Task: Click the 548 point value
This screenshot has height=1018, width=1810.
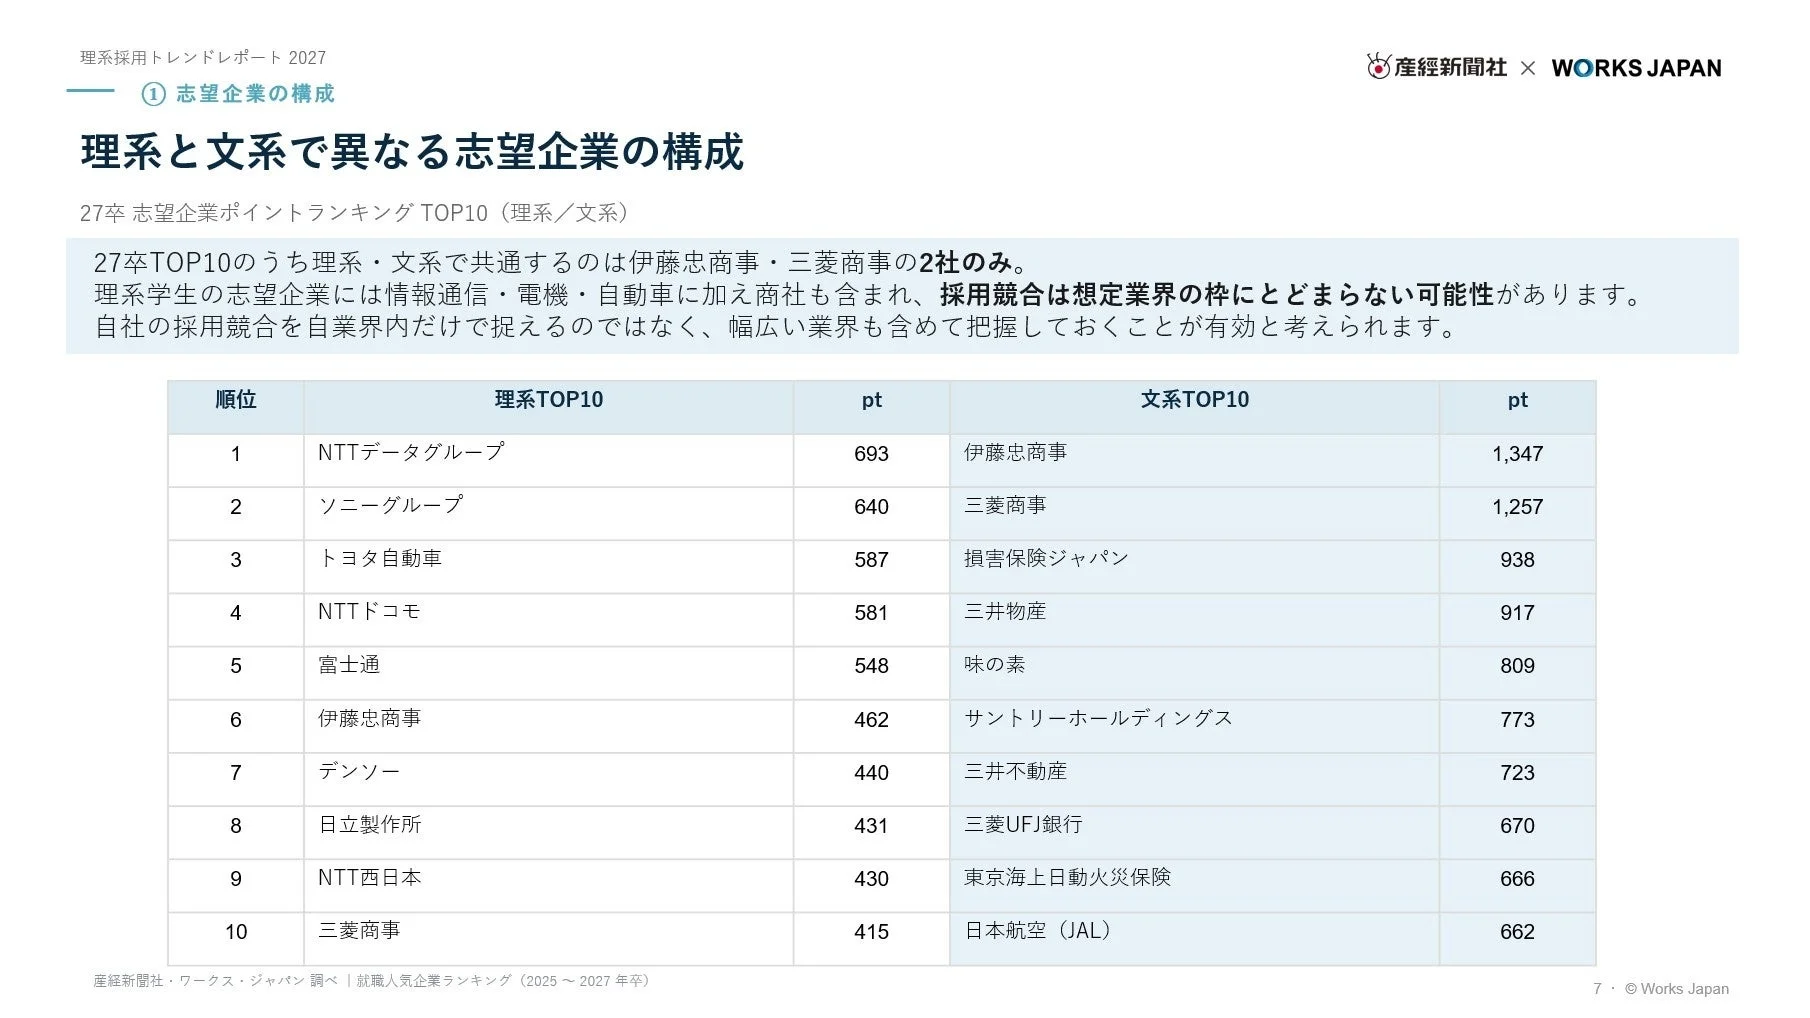Action: (x=871, y=666)
